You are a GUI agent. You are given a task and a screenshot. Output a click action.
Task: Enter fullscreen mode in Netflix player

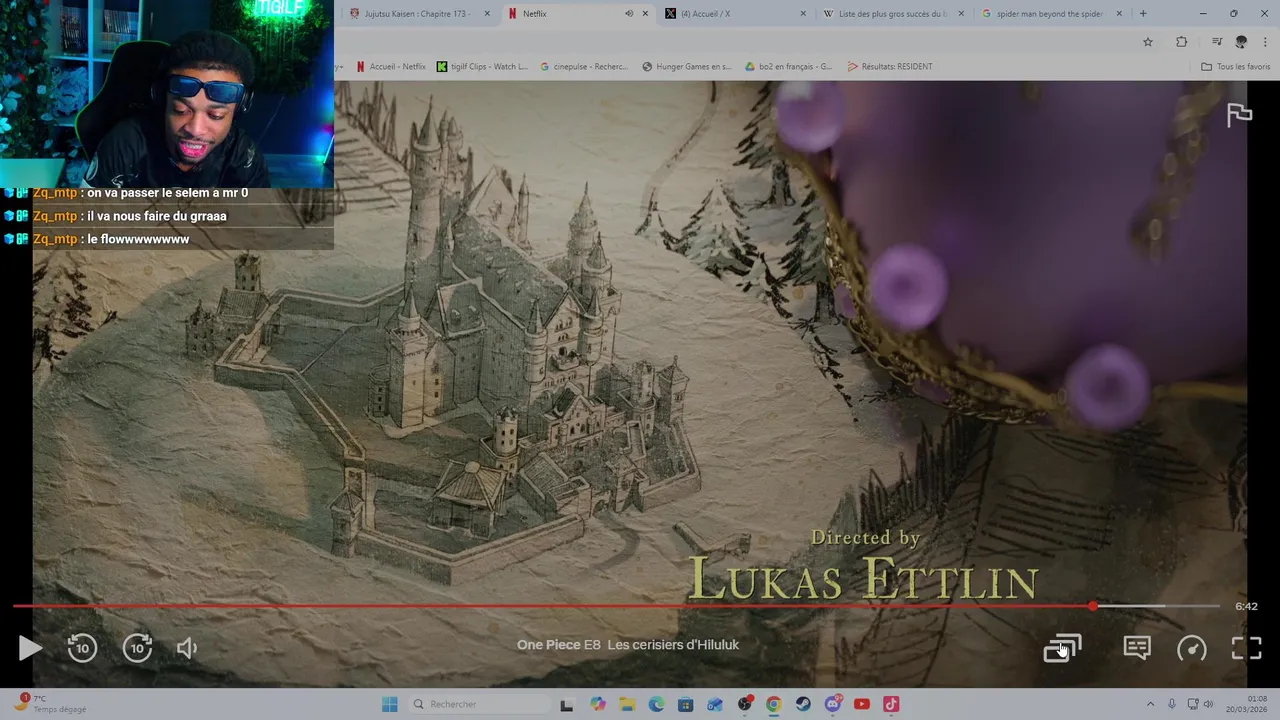click(1246, 648)
